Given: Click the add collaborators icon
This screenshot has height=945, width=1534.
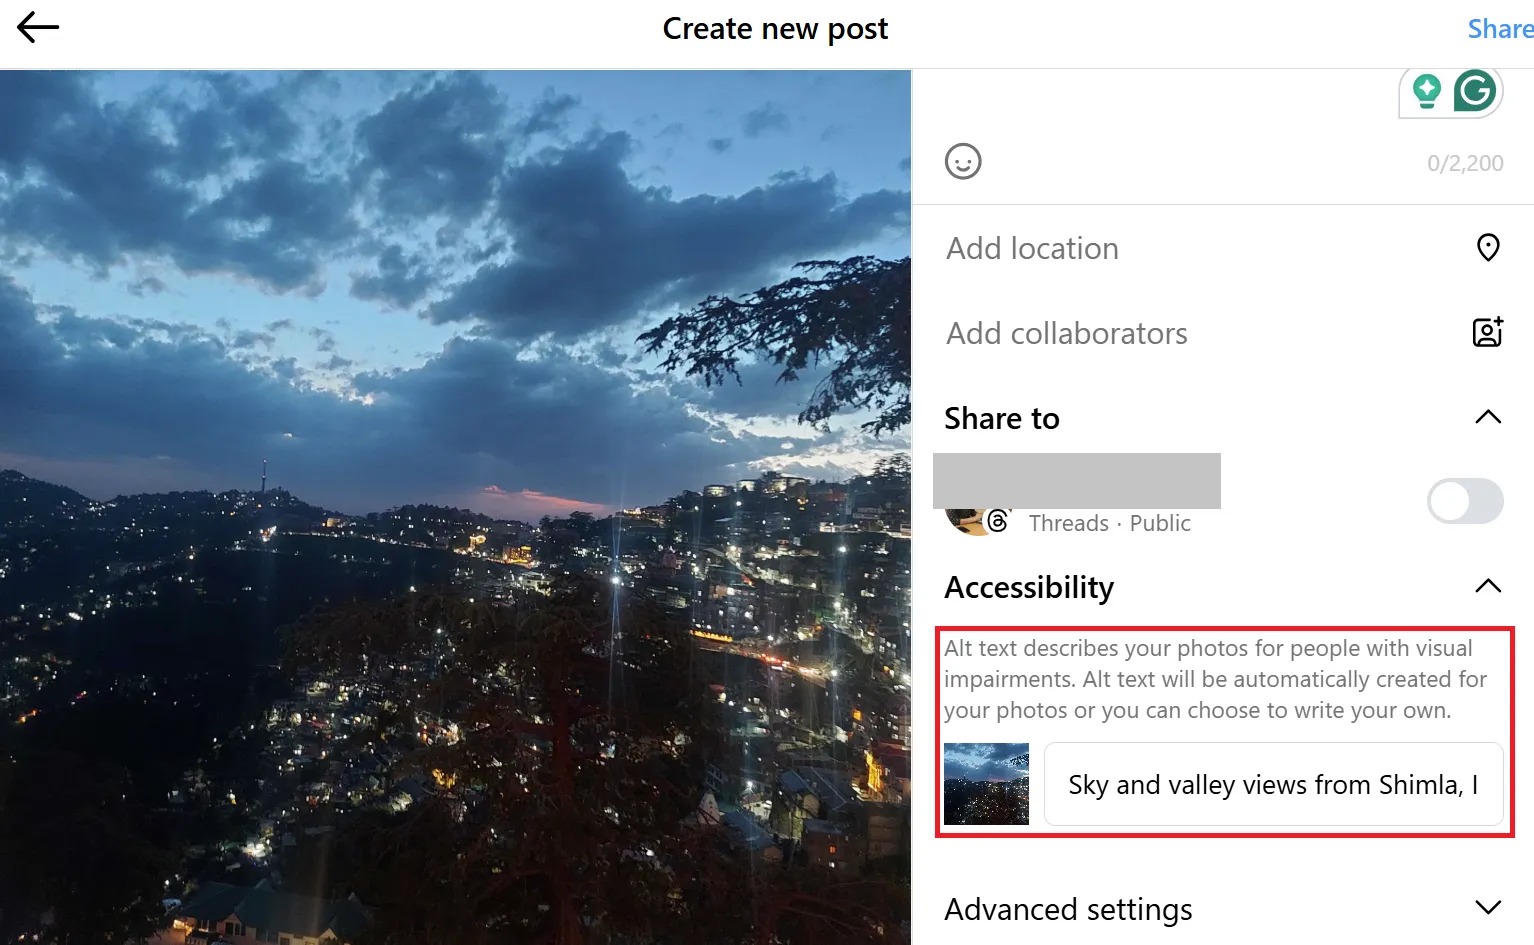Looking at the screenshot, I should 1487,332.
